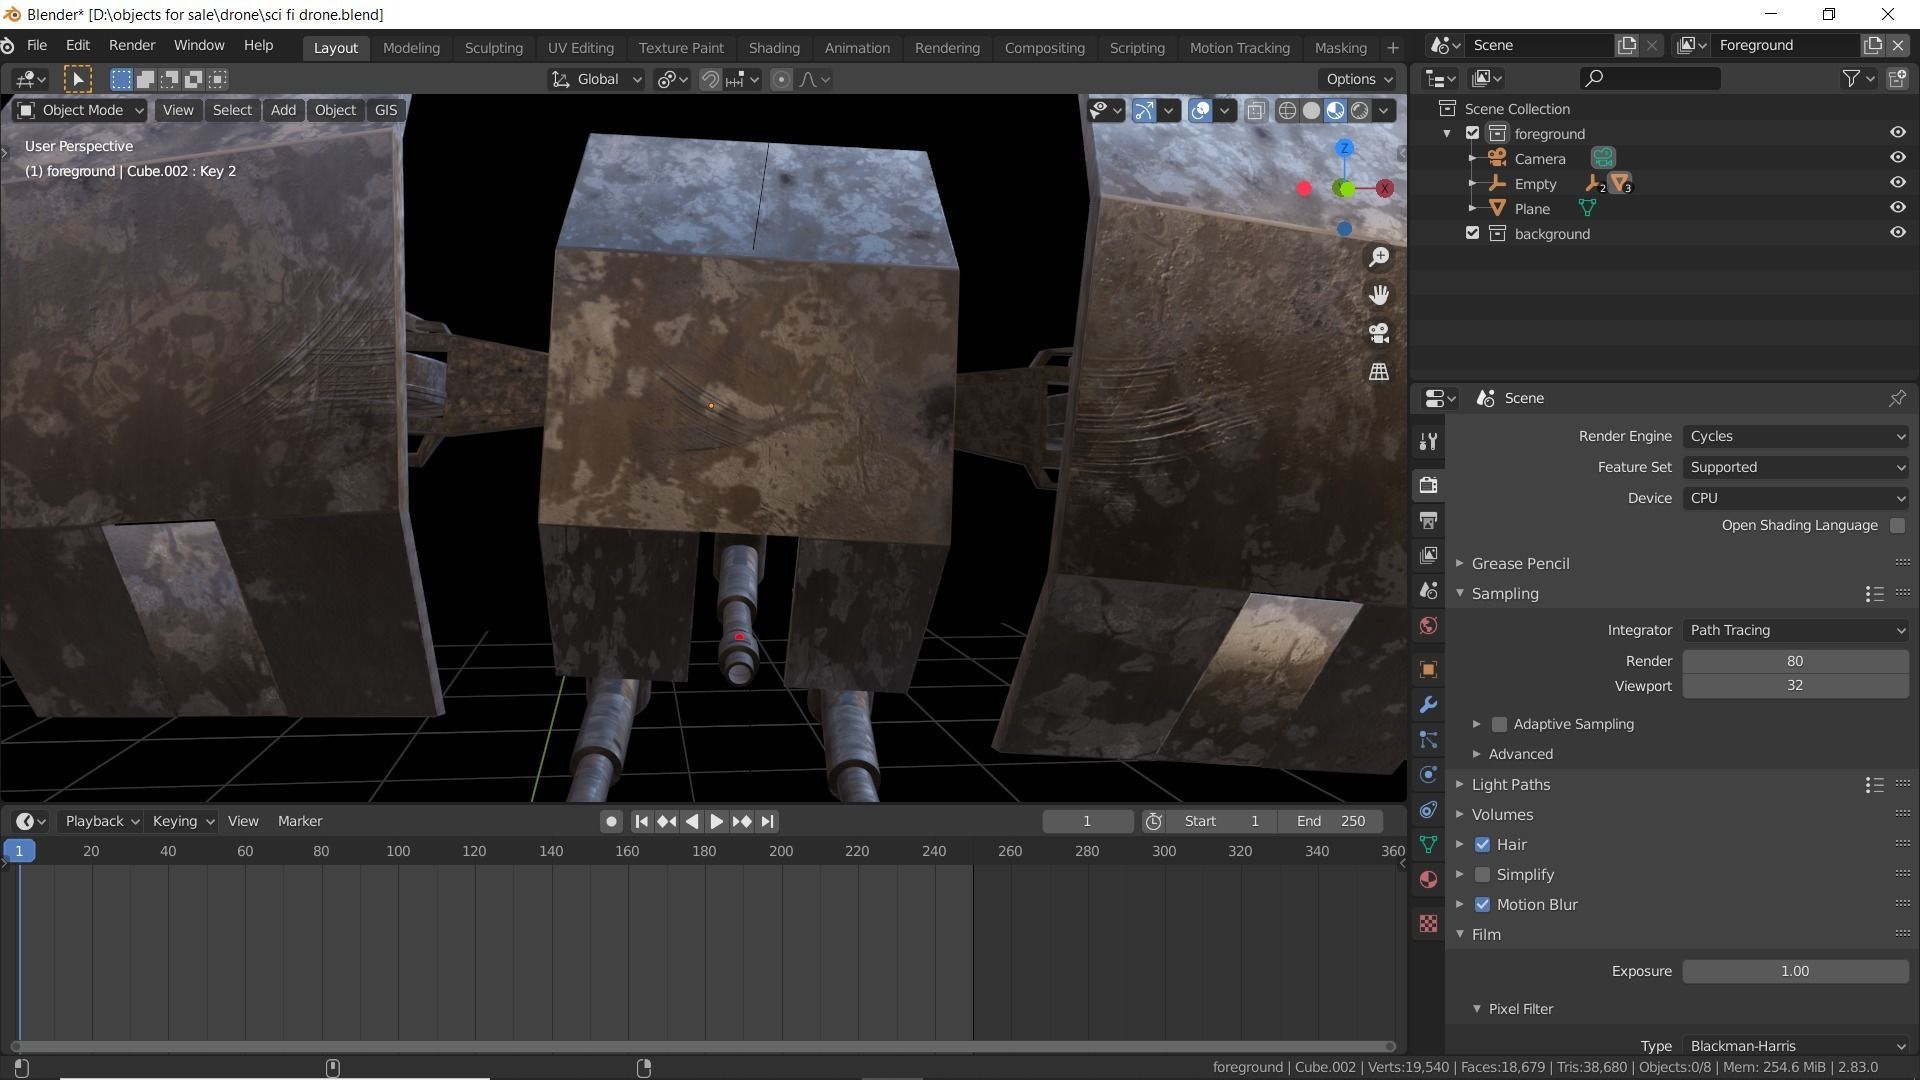Open the Material Properties tab icon

(1428, 880)
